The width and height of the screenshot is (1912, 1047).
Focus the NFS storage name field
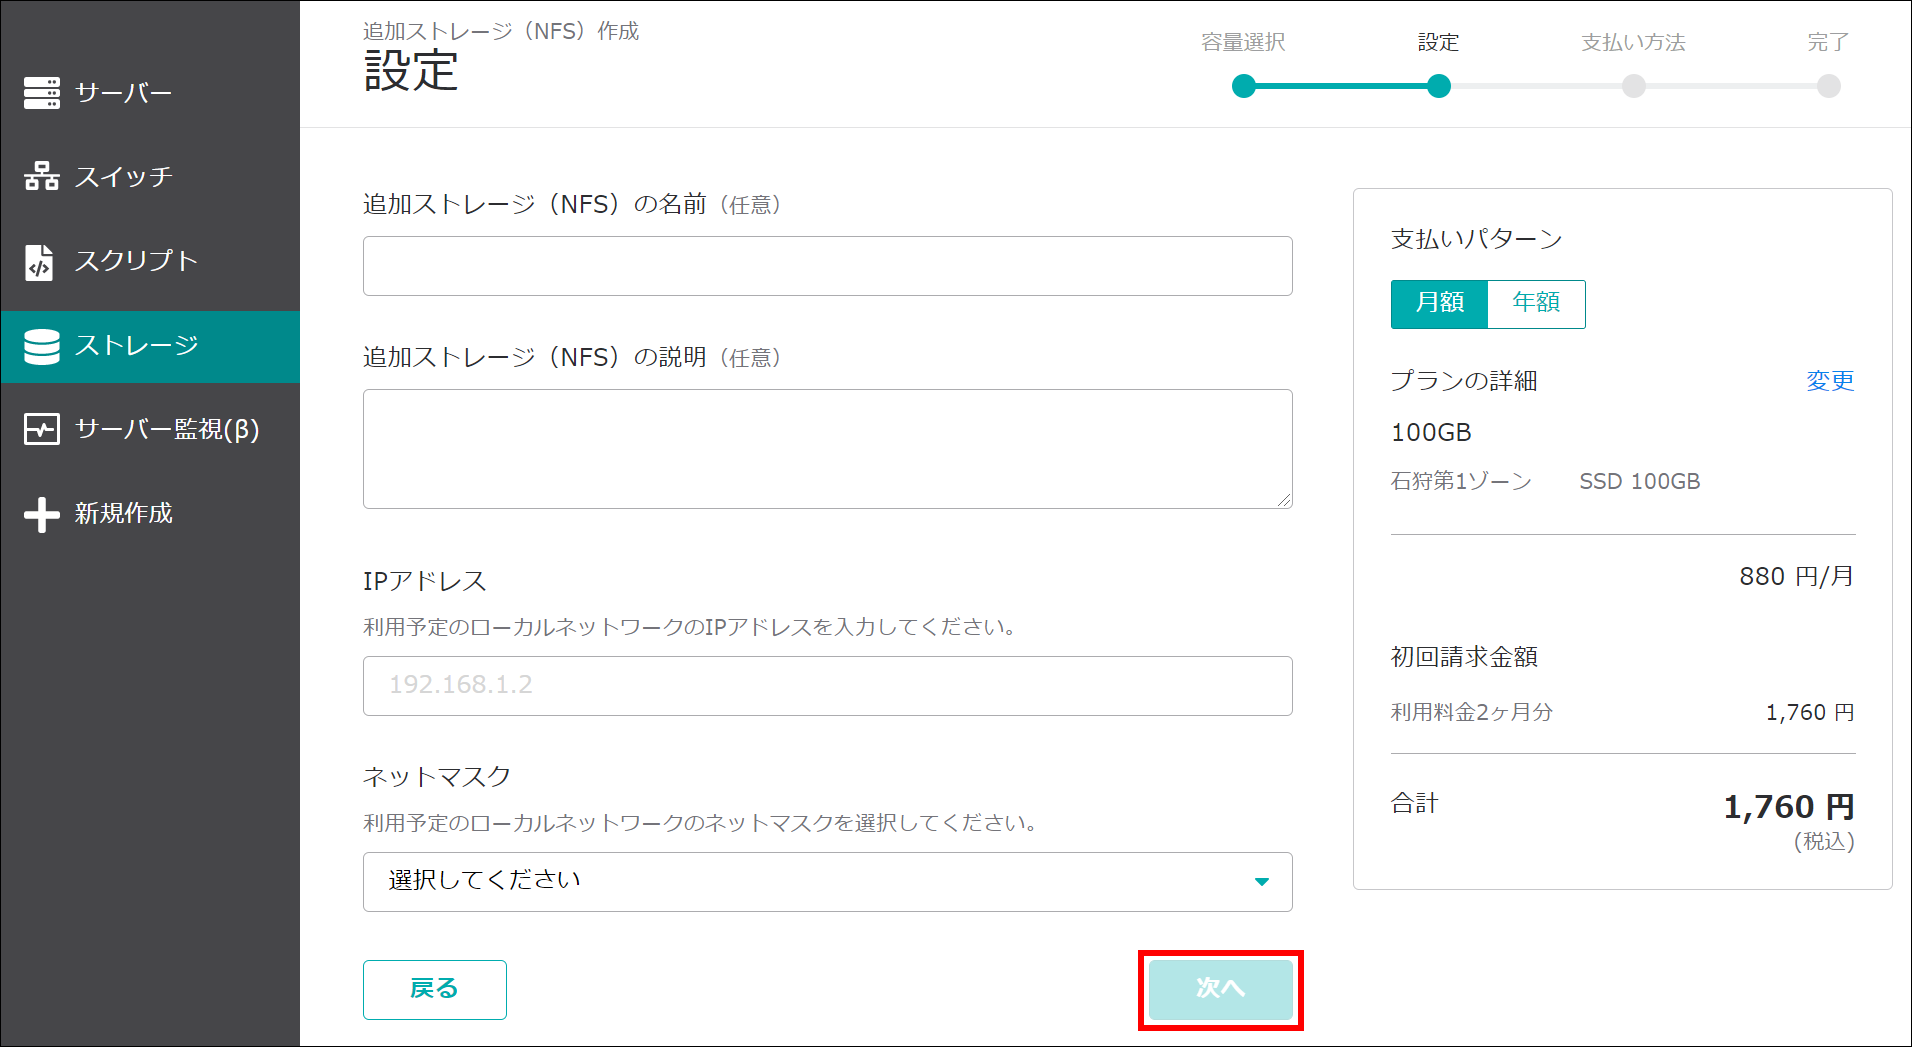(x=826, y=266)
